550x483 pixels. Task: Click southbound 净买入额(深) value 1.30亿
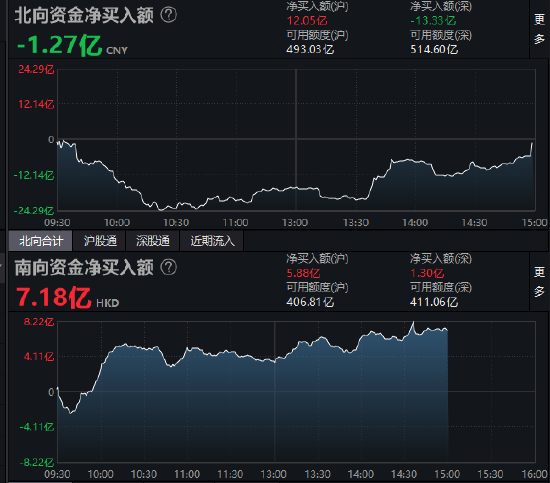pos(427,273)
